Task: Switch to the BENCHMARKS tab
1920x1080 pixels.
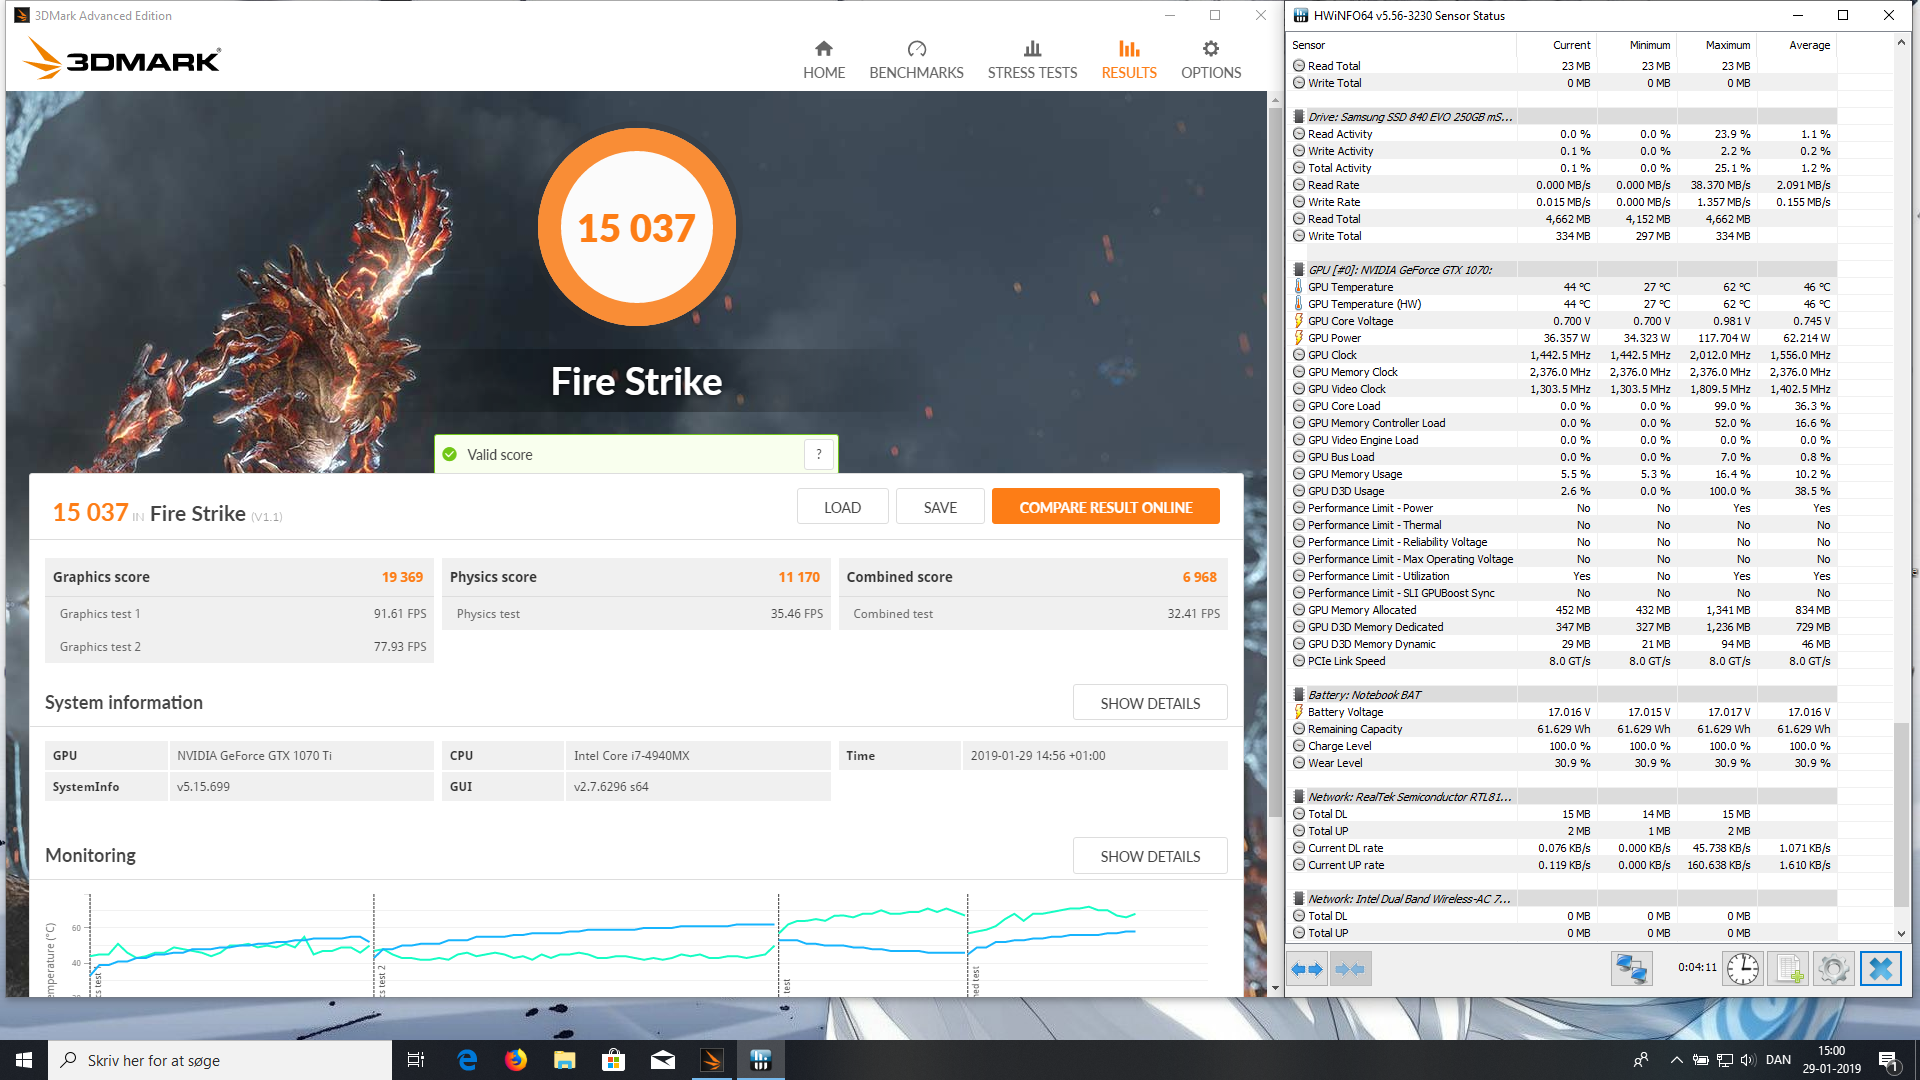Action: (916, 60)
